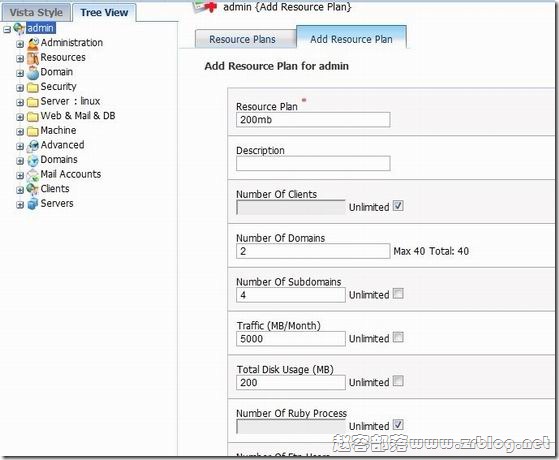This screenshot has width=559, height=460.
Task: Click the Advanced icon in the tree
Action: coord(33,145)
